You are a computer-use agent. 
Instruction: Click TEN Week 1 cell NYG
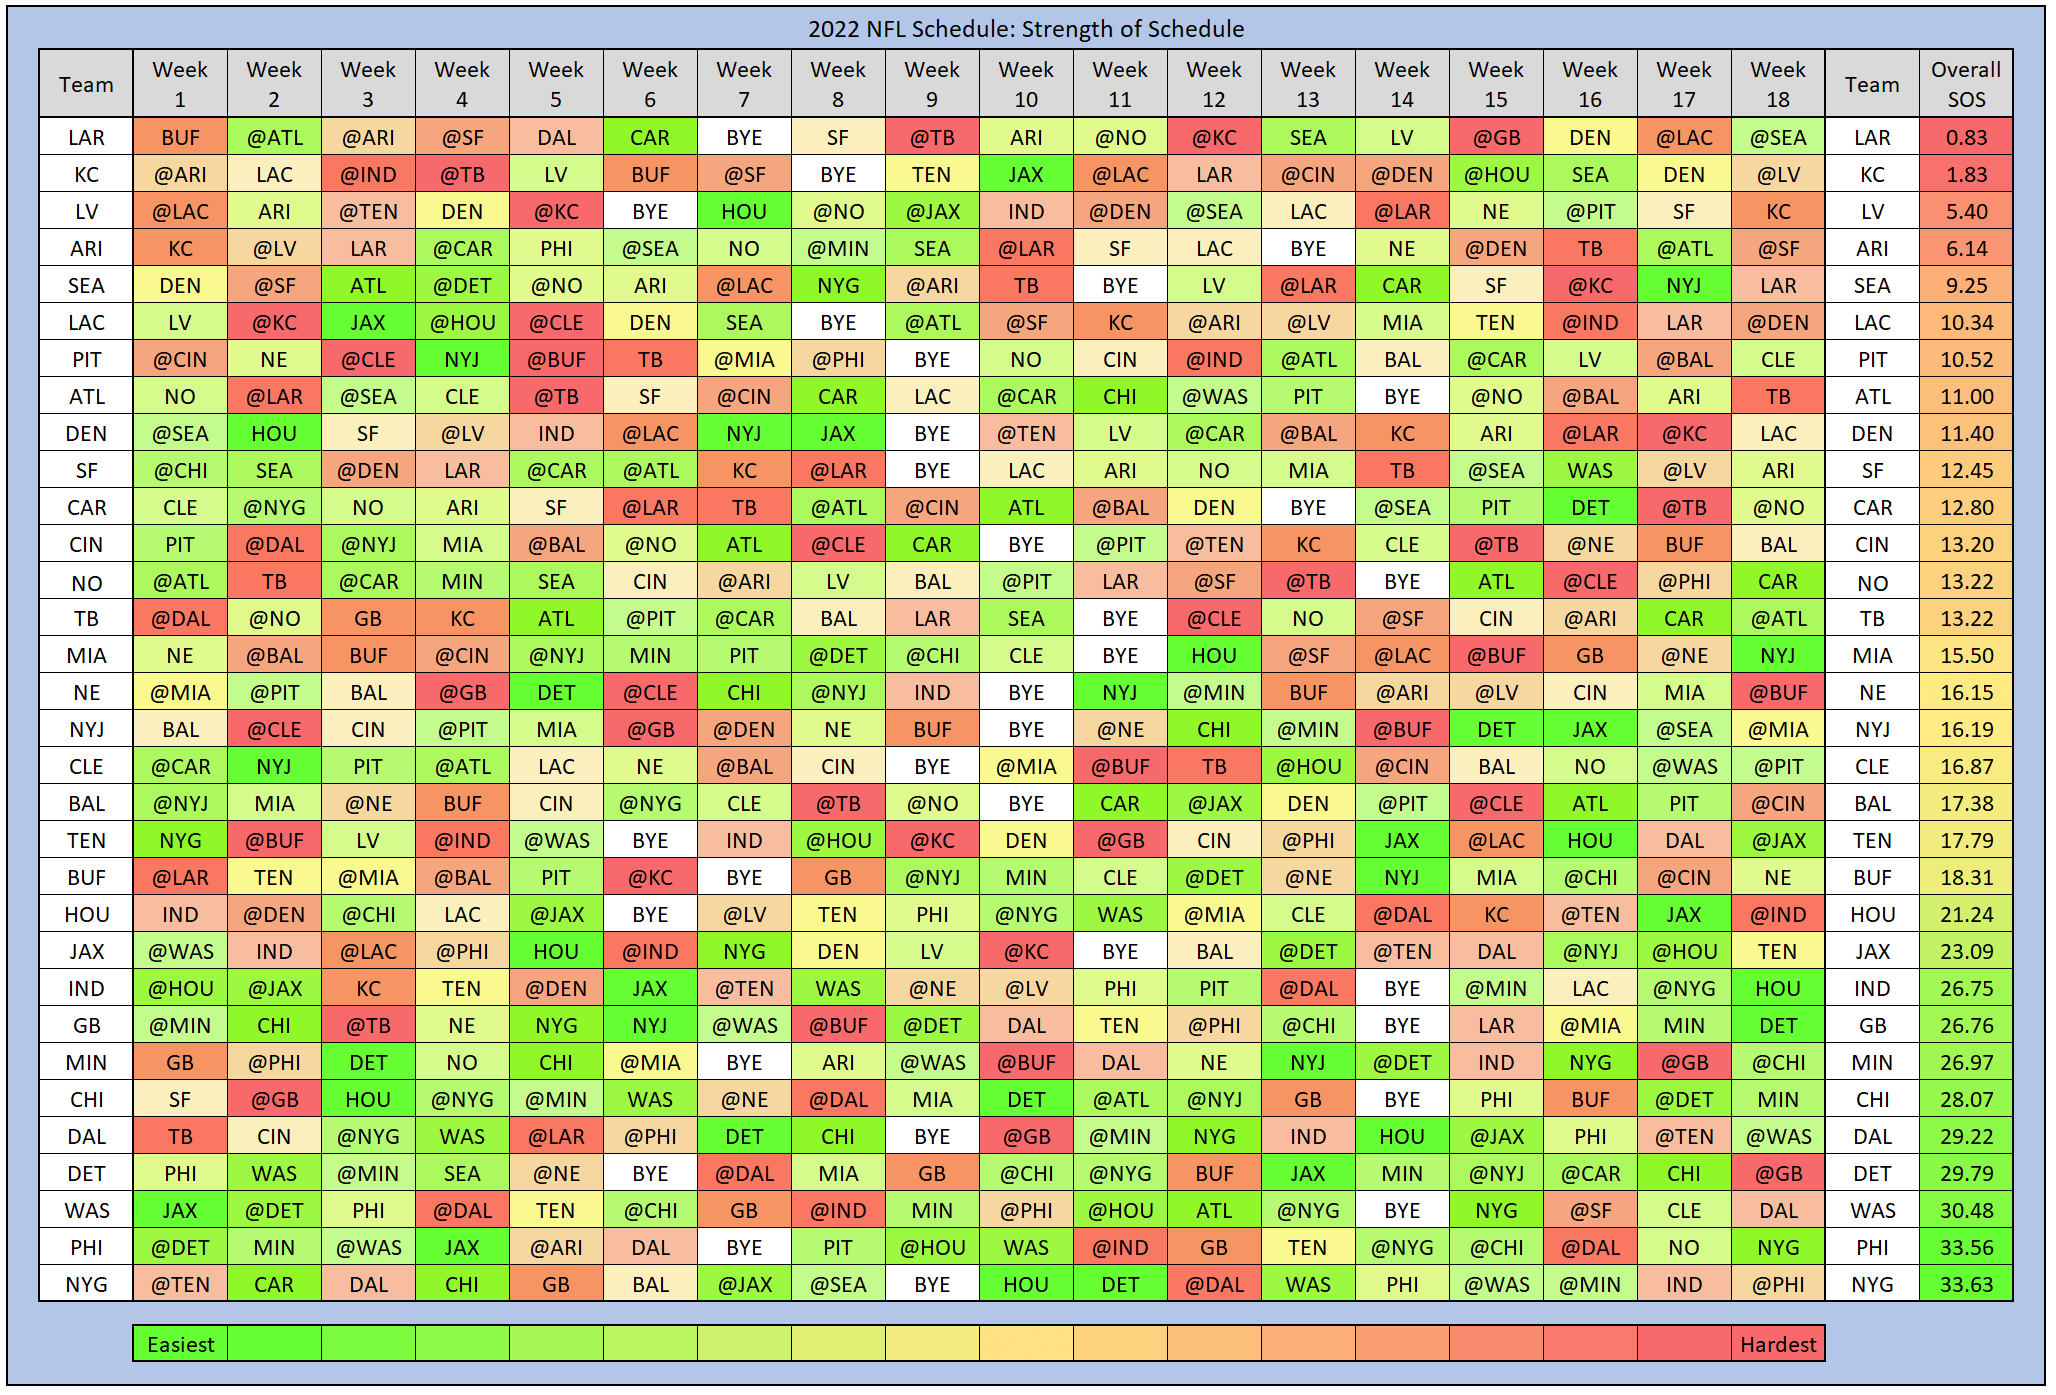pos(180,840)
